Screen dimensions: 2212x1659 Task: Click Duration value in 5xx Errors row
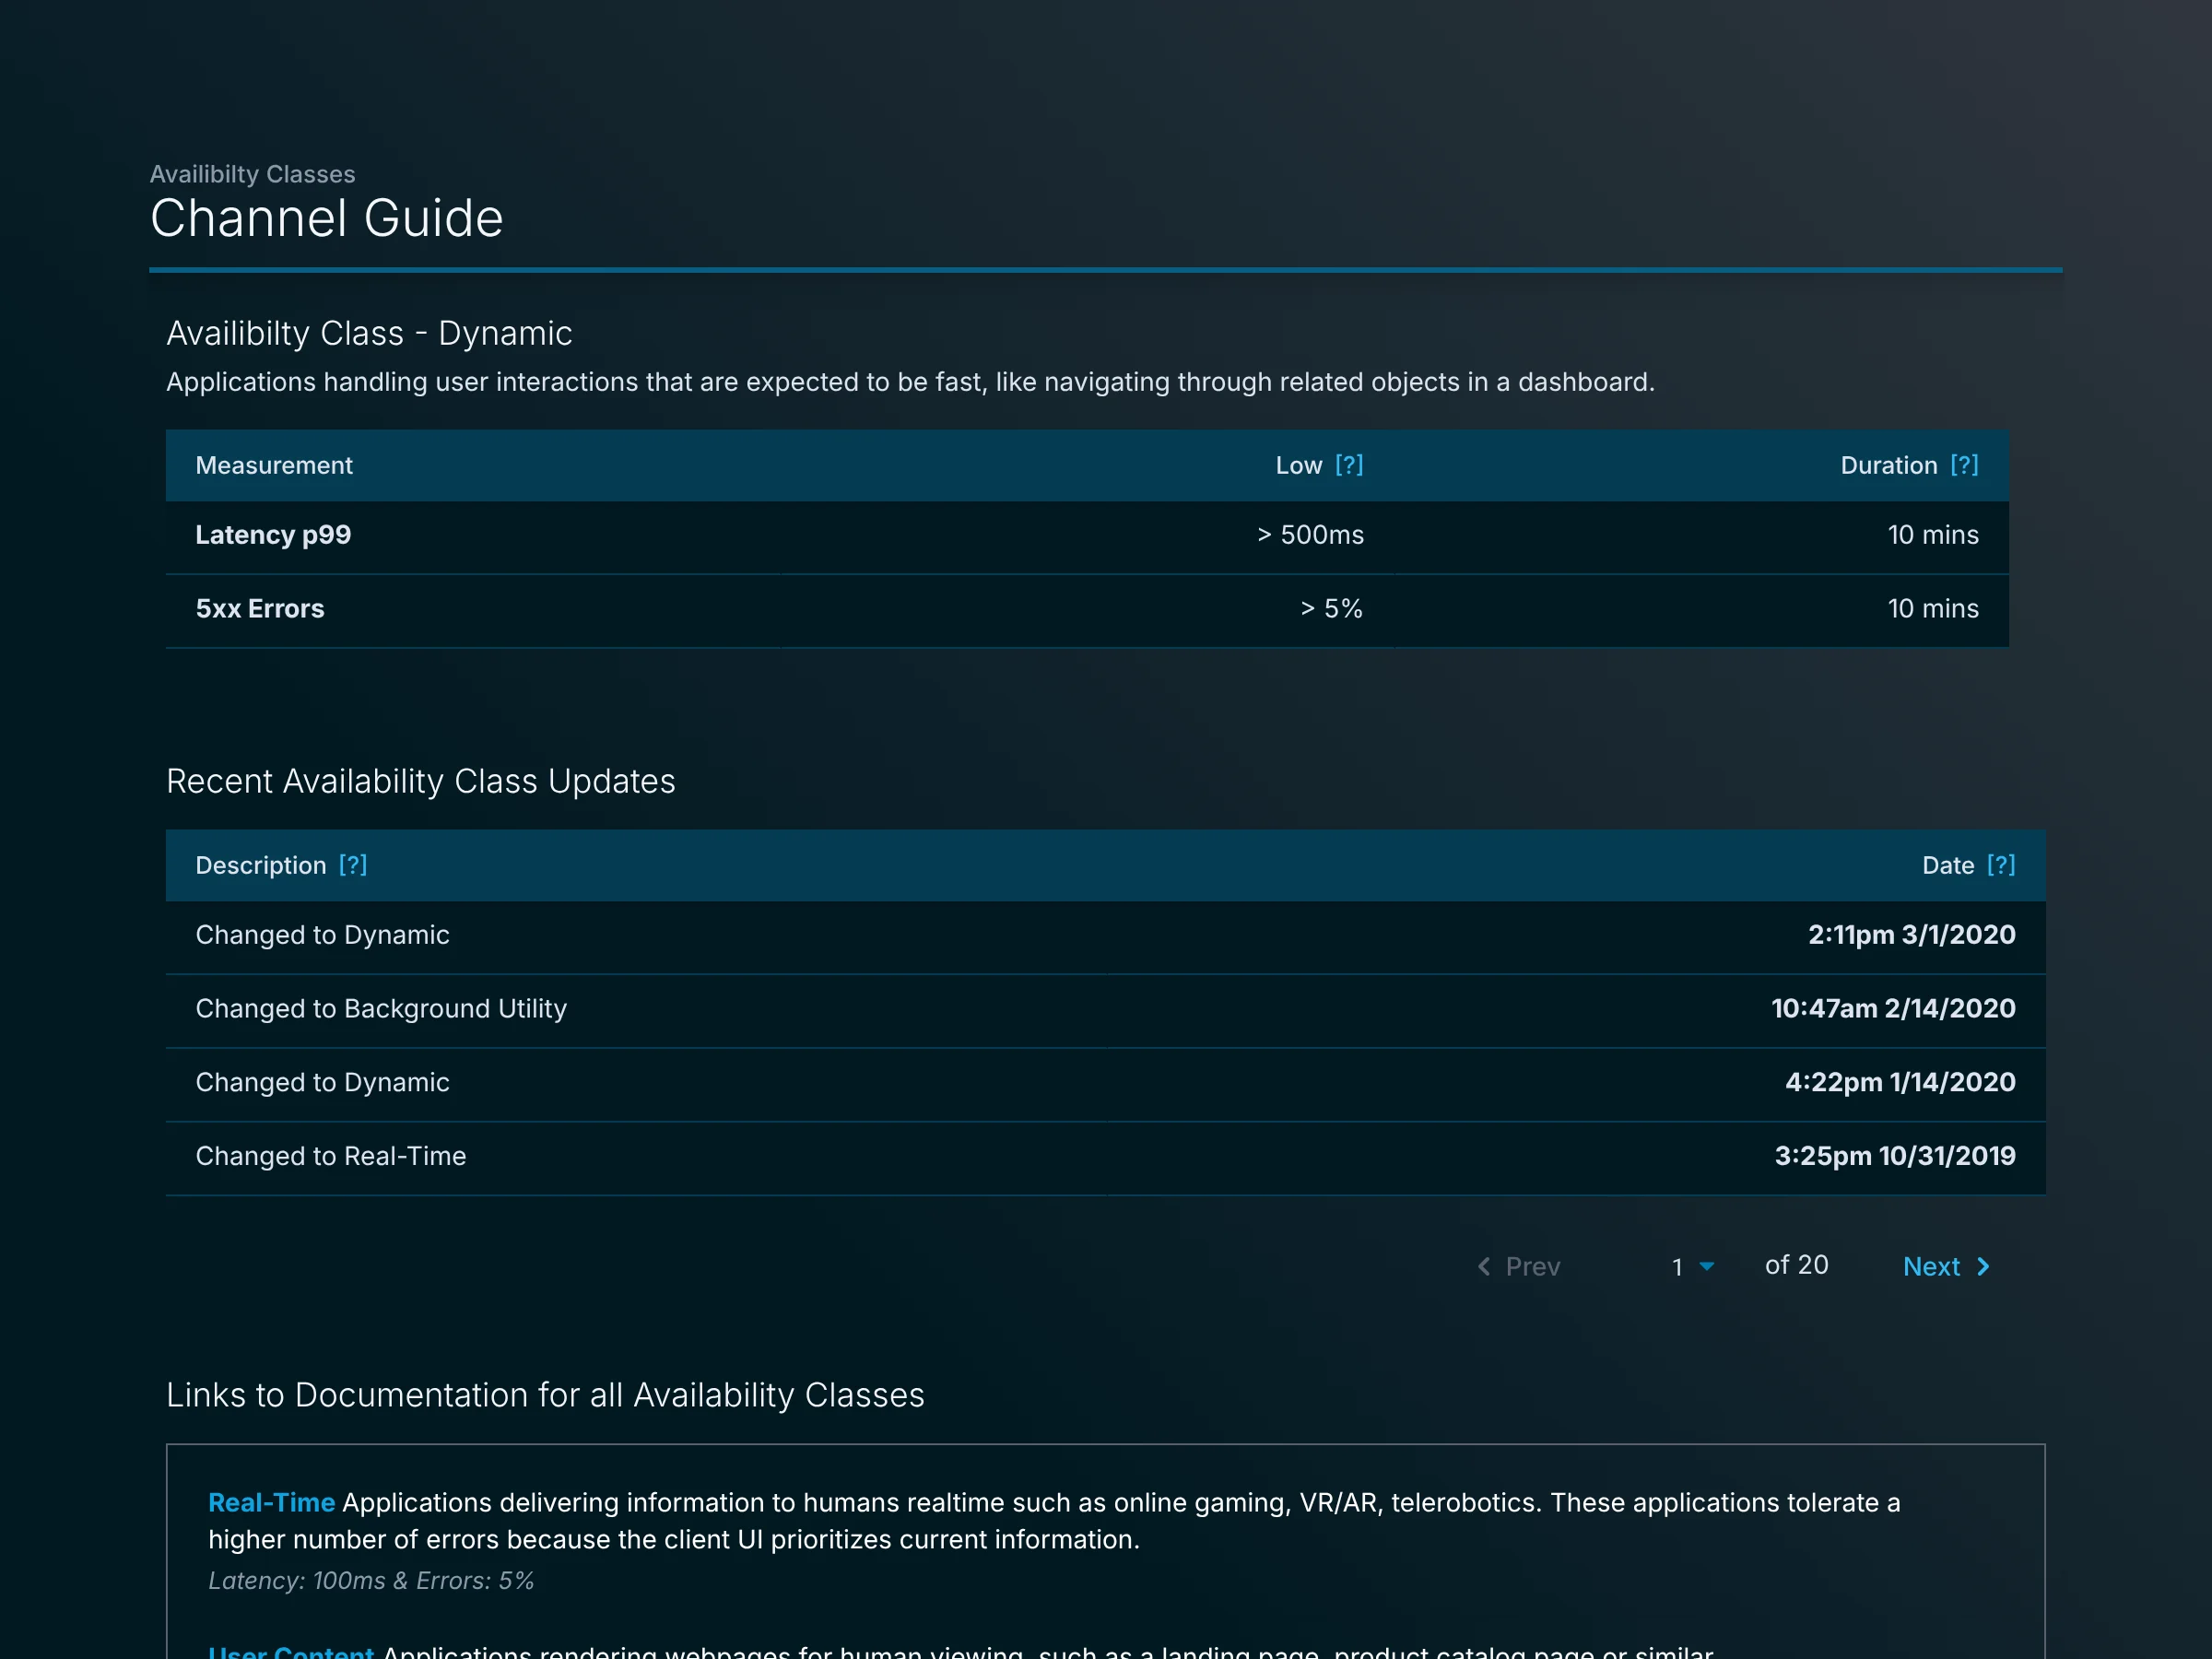point(1933,609)
